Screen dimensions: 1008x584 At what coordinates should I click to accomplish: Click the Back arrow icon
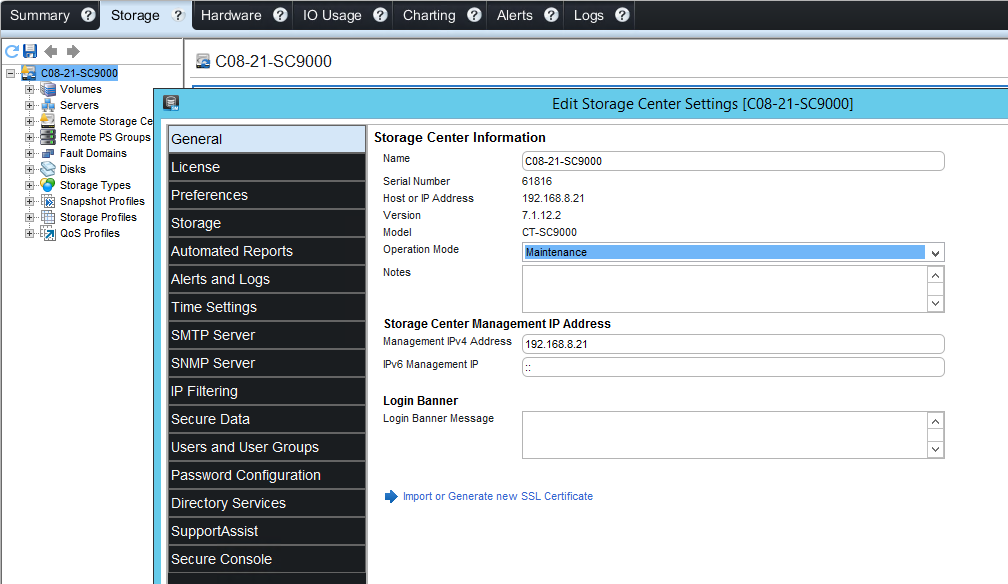pyautogui.click(x=51, y=51)
